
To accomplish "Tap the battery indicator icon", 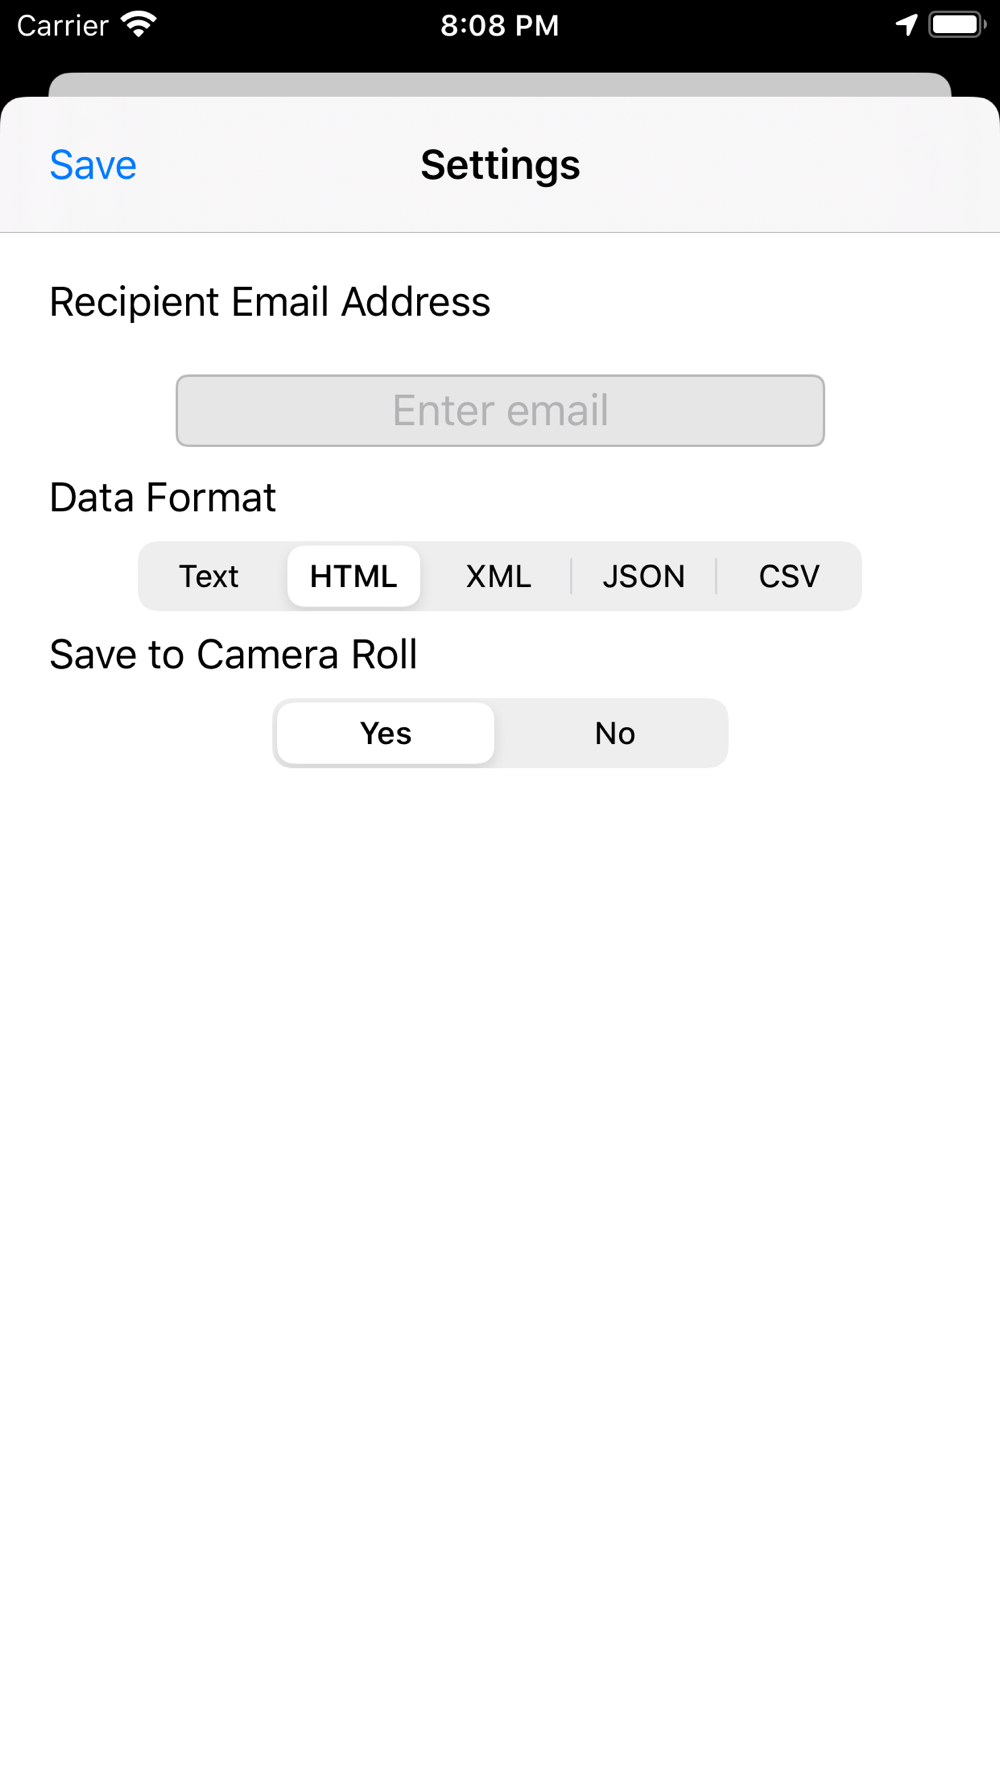I will [x=957, y=25].
